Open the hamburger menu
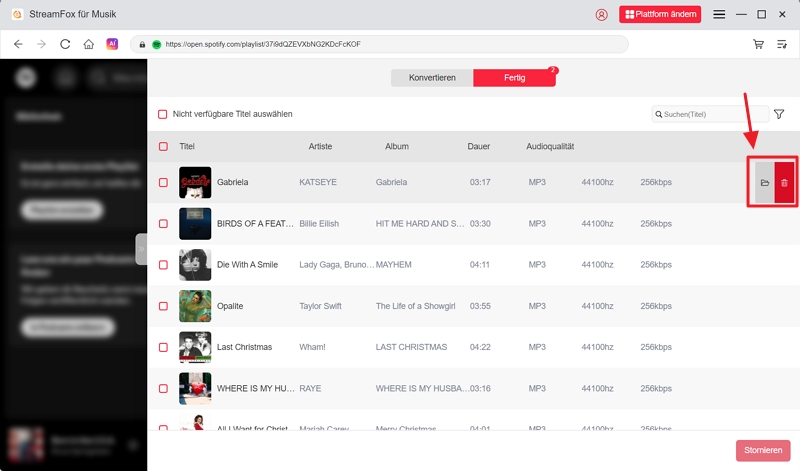800x471 pixels. tap(719, 14)
